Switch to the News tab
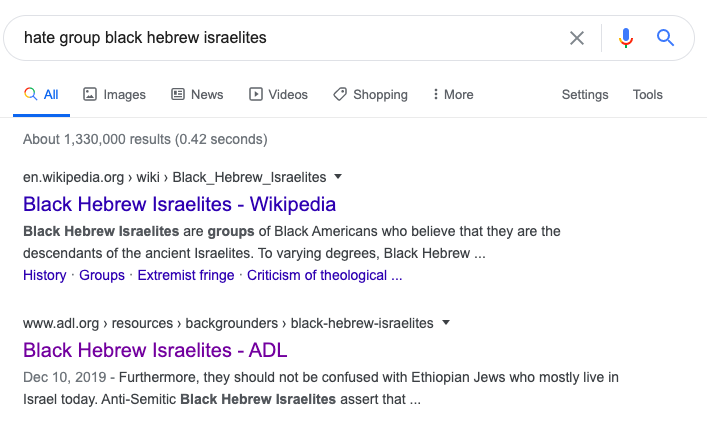This screenshot has height=433, width=707. (197, 95)
